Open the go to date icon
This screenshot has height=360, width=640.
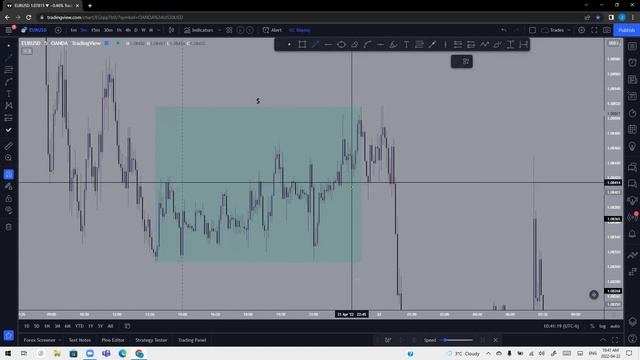[127, 326]
